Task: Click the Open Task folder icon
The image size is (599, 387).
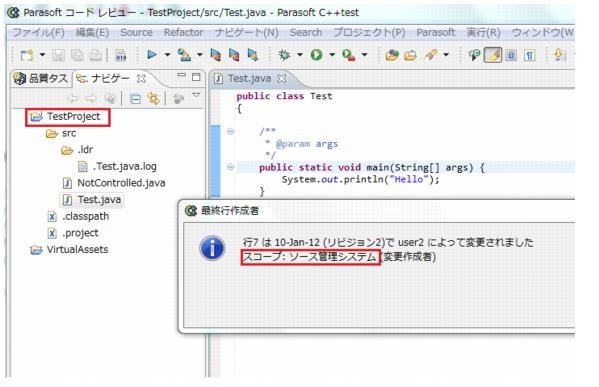Action: coord(410,55)
